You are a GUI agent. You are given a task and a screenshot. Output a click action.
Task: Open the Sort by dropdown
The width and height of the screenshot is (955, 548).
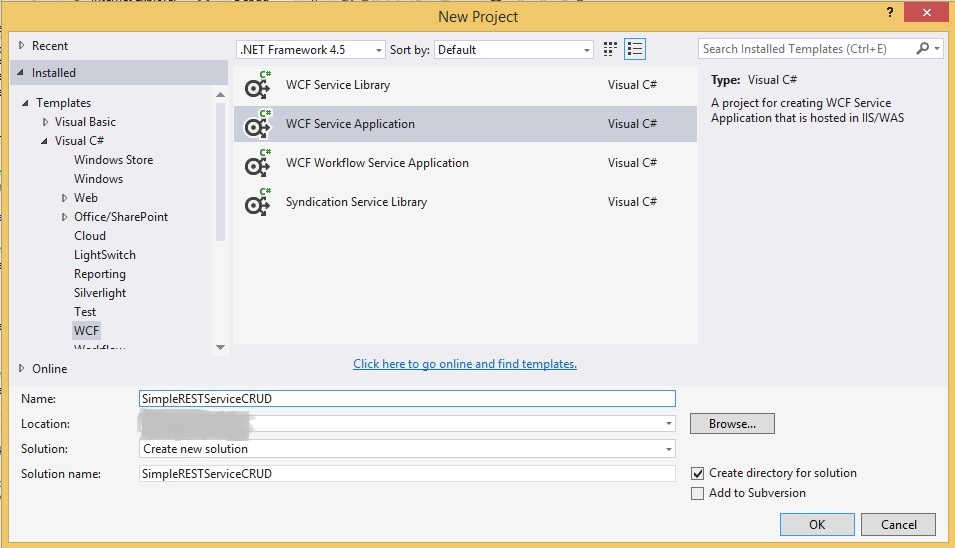(515, 49)
